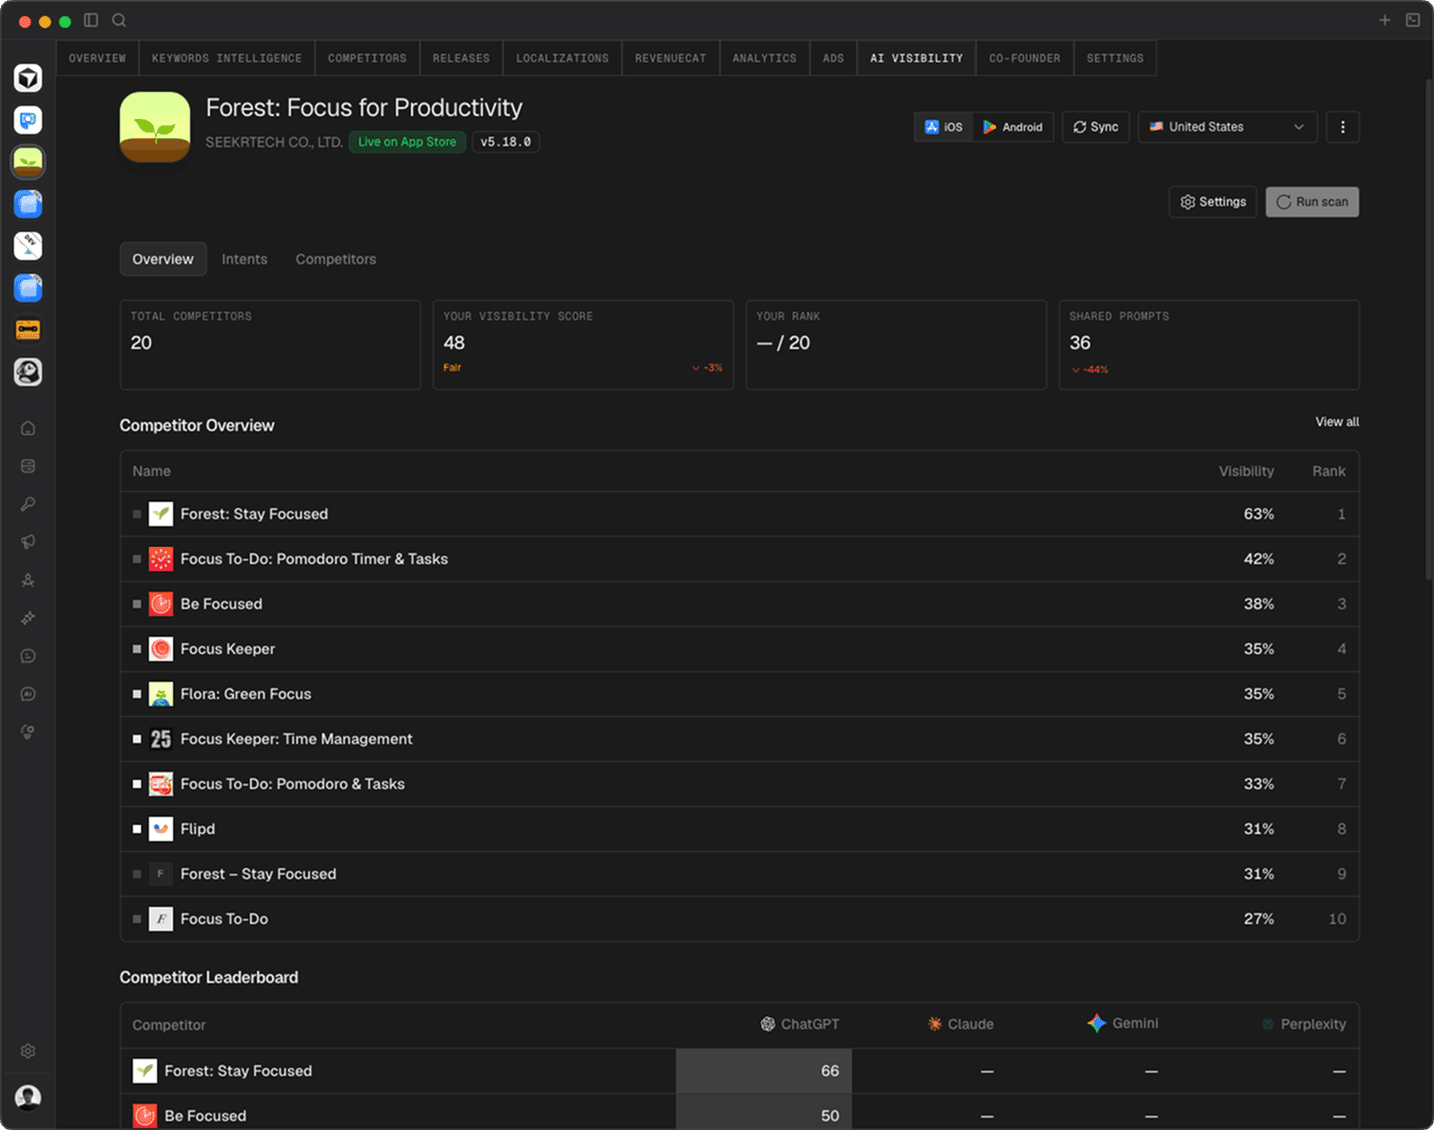The width and height of the screenshot is (1434, 1130).
Task: Click the Your Rank '— / 20' value
Action: click(x=783, y=343)
